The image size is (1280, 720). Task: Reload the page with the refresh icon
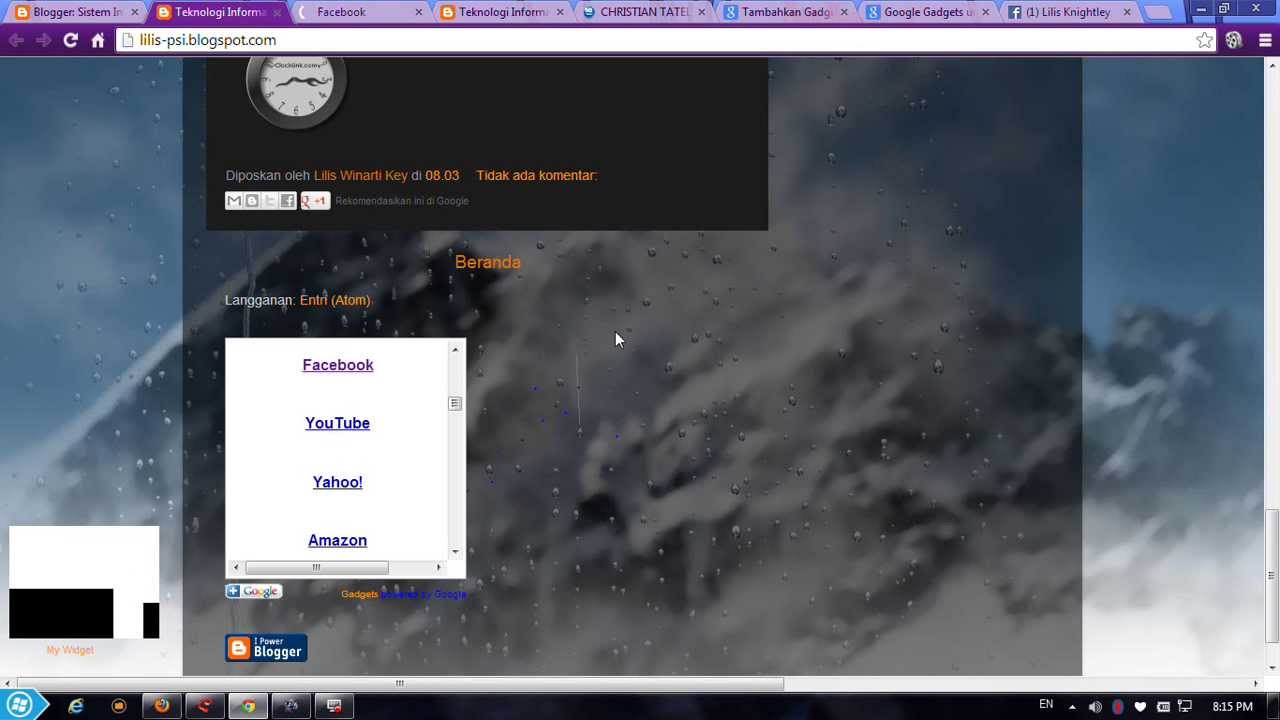tap(70, 40)
